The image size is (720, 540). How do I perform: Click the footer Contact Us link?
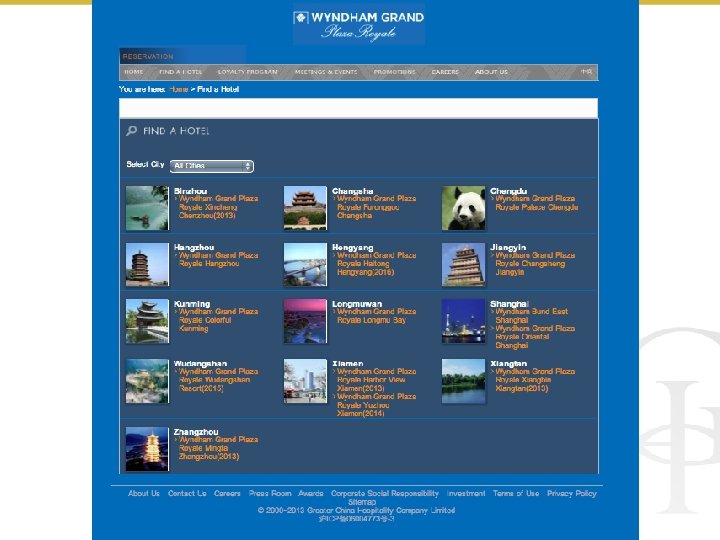pos(187,494)
